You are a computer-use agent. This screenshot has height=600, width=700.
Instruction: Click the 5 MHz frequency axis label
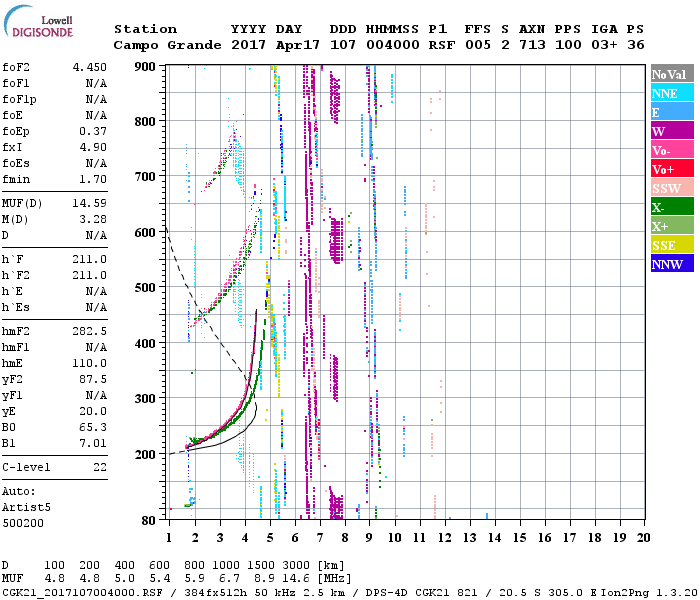[x=270, y=538]
